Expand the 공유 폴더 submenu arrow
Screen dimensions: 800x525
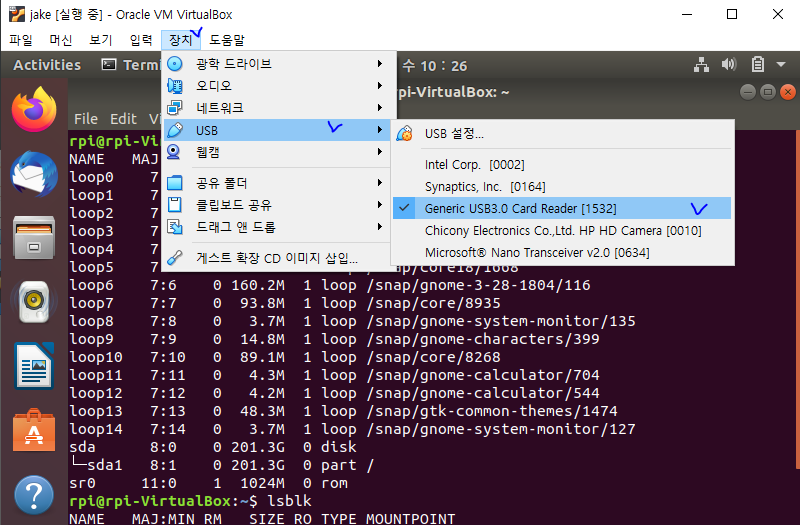(380, 183)
